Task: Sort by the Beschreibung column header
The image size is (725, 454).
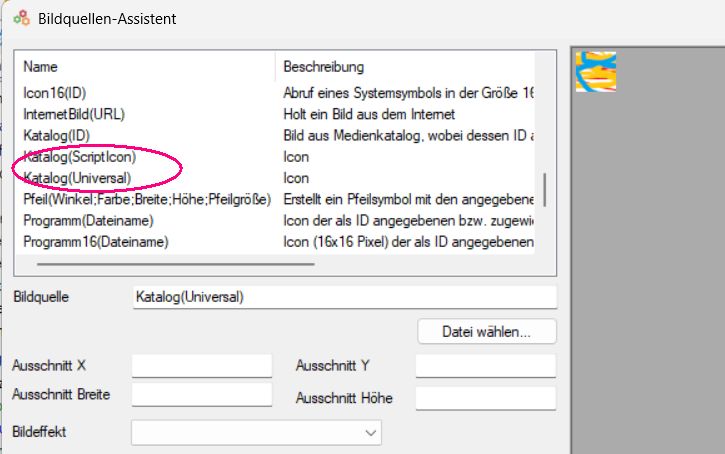Action: (324, 67)
